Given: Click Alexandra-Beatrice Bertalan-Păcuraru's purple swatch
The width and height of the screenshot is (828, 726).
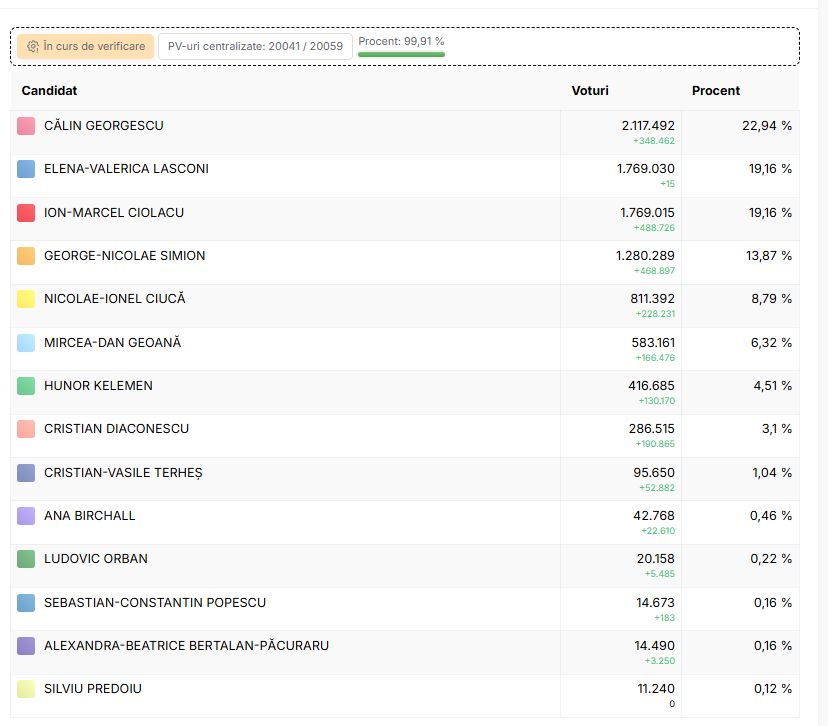Looking at the screenshot, I should [x=26, y=646].
